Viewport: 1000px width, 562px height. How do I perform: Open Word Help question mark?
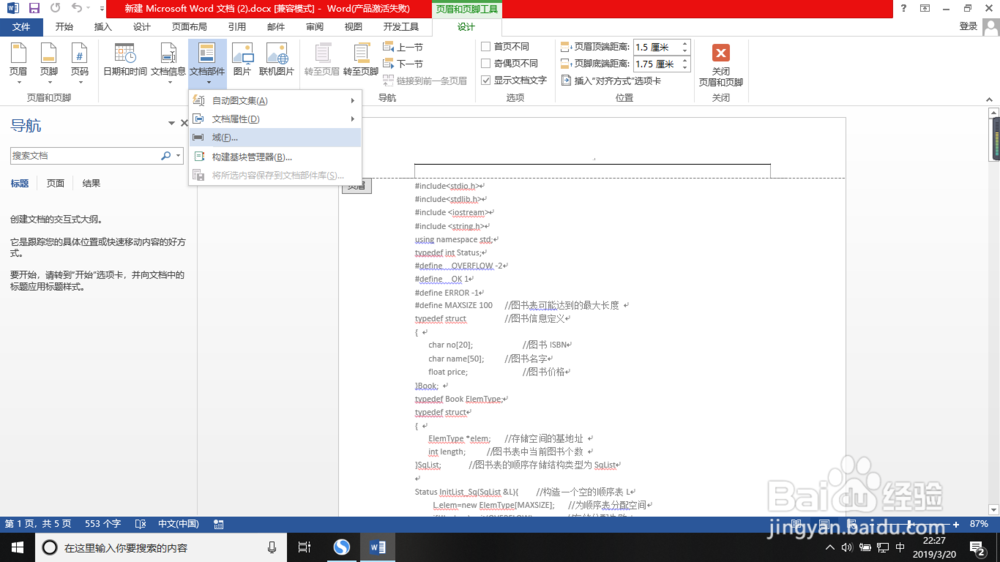[x=903, y=8]
